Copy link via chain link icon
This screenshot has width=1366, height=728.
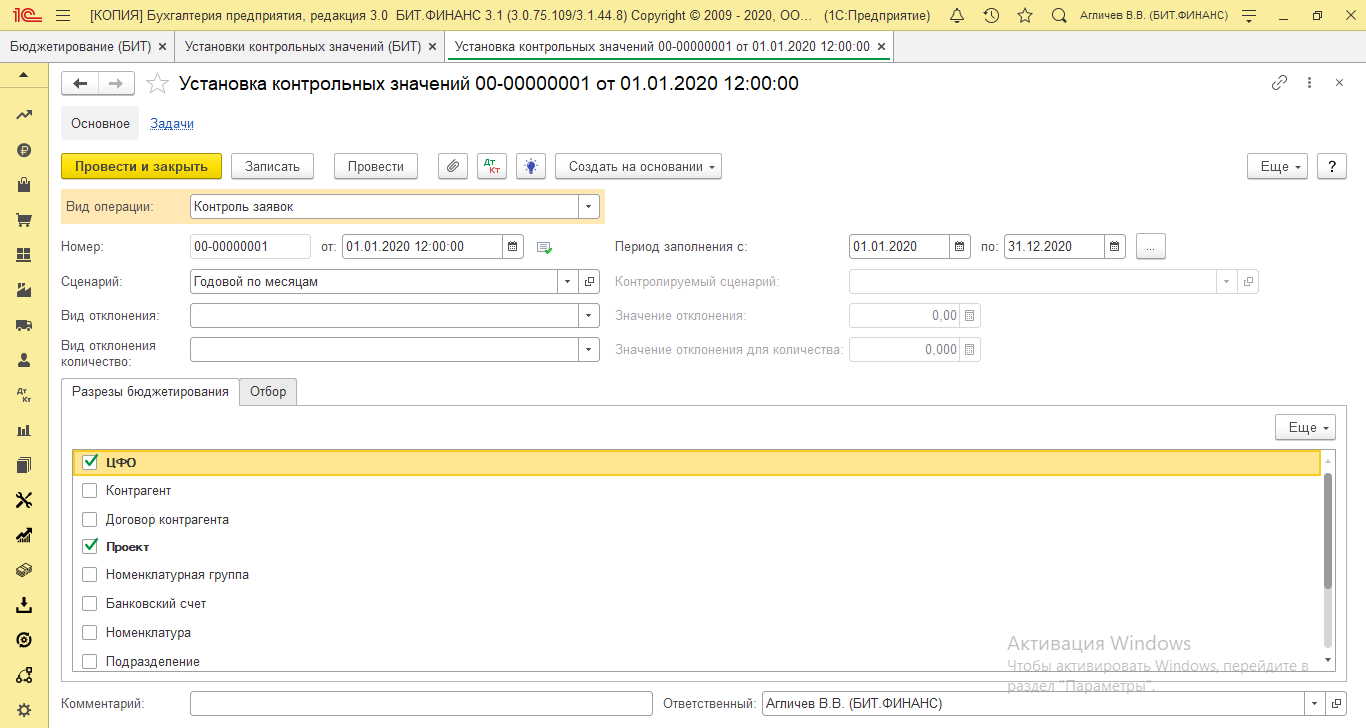(1279, 84)
